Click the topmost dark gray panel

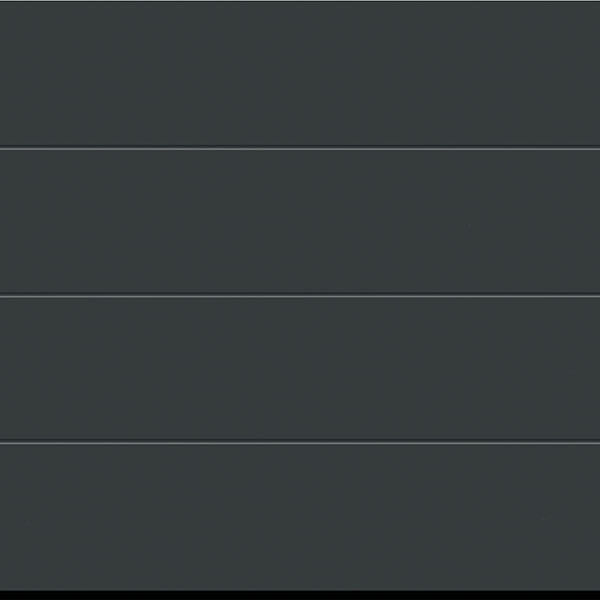click(300, 74)
